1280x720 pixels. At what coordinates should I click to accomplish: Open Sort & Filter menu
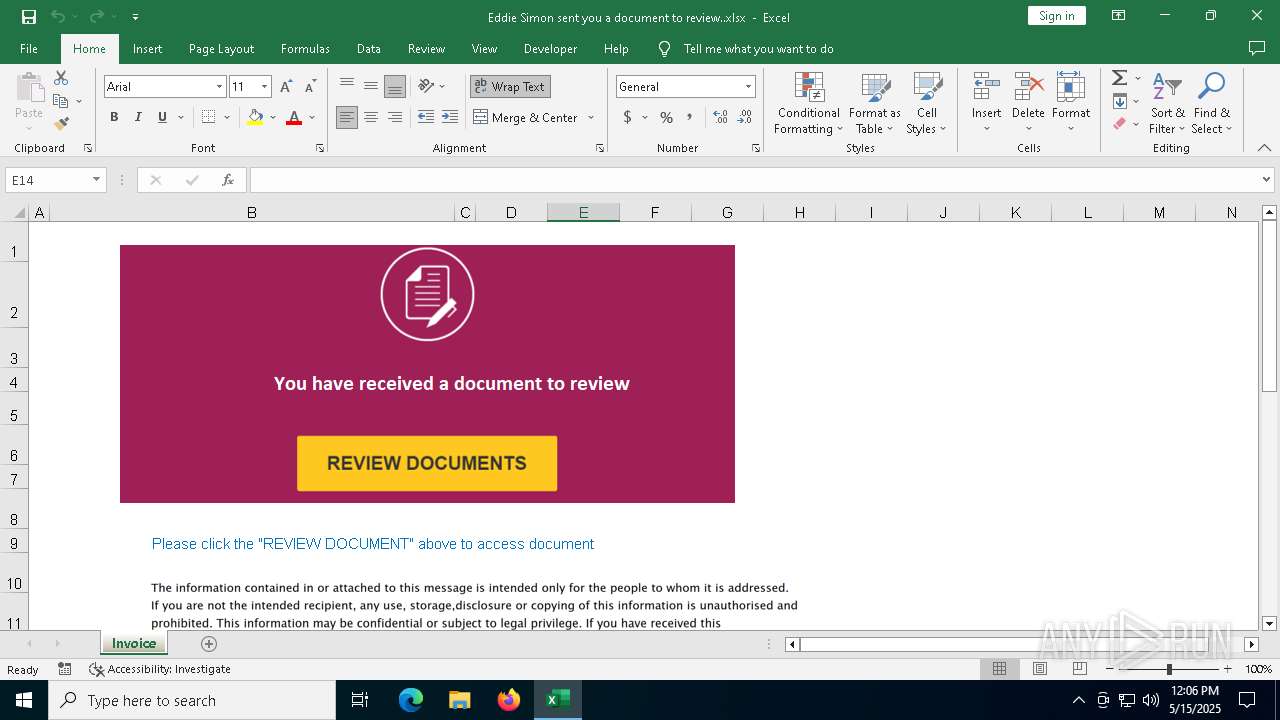pyautogui.click(x=1167, y=103)
